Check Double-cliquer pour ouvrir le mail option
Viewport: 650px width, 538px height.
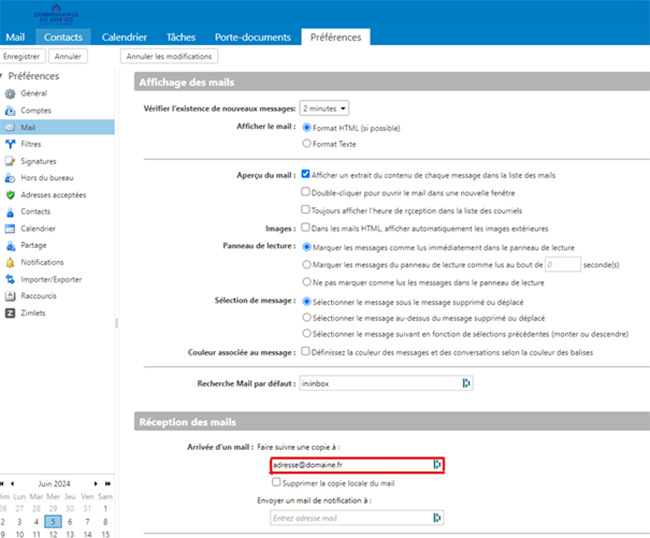coord(306,191)
